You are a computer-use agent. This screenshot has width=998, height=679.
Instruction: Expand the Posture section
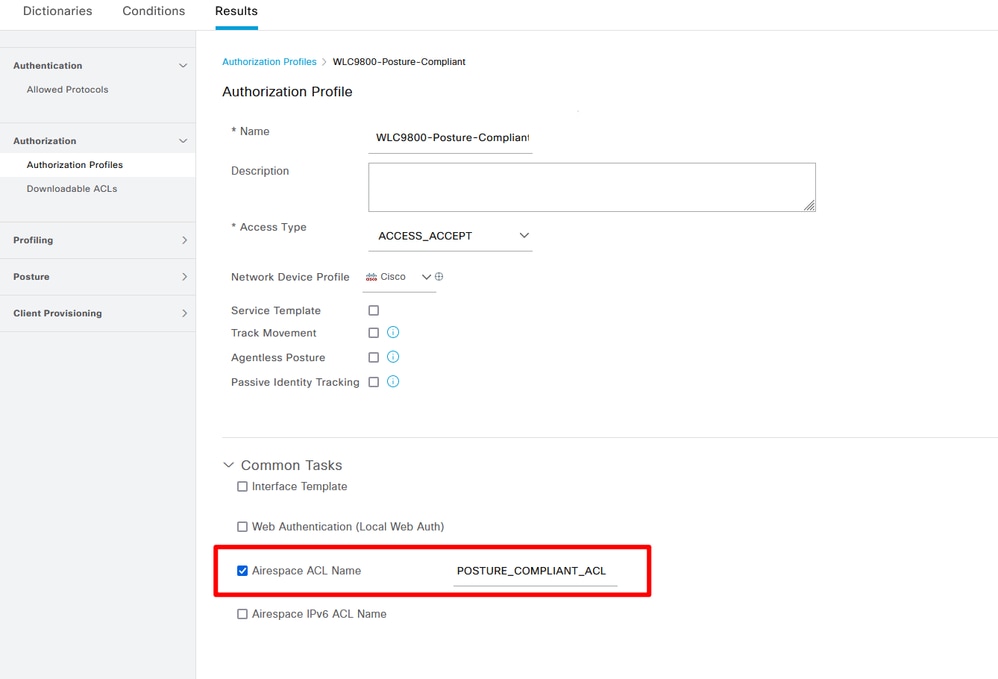tap(97, 277)
